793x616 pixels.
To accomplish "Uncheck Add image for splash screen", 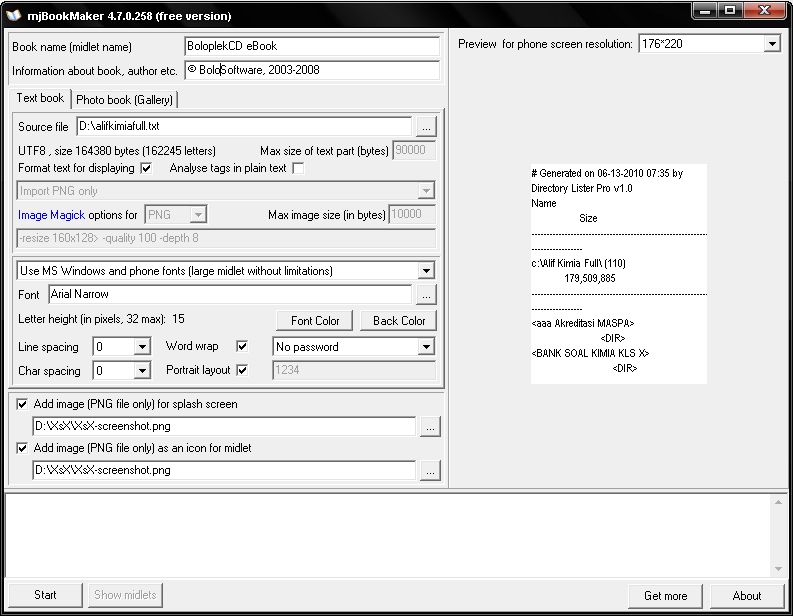I will click(x=22, y=404).
